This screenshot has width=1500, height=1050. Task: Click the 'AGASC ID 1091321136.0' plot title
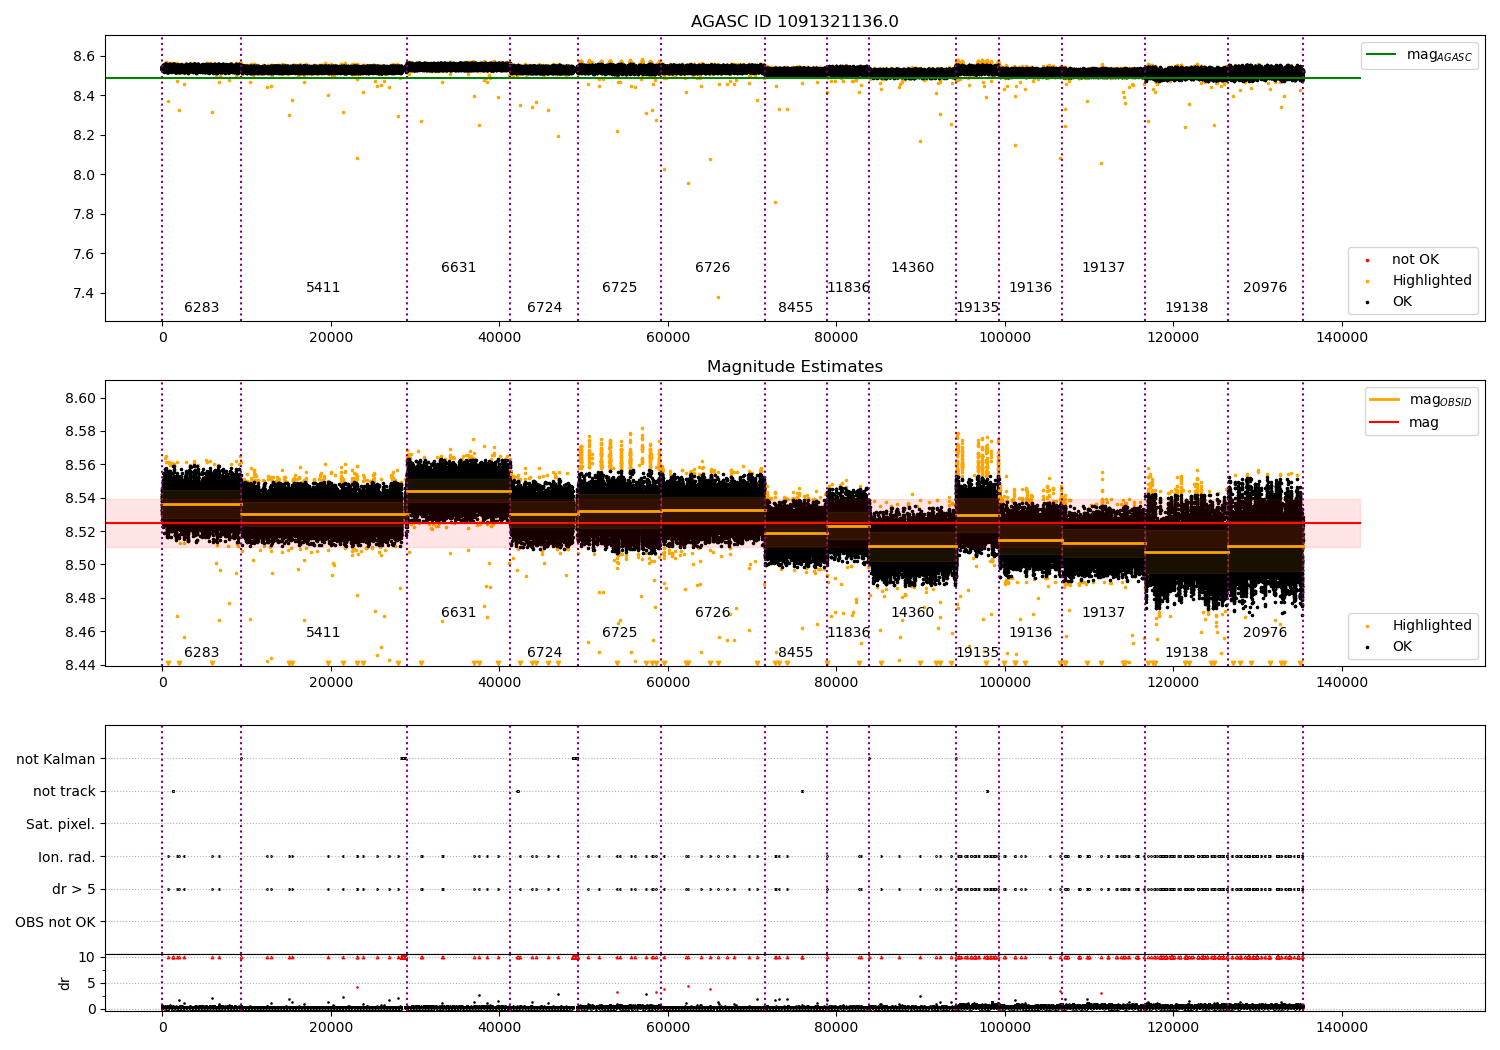pyautogui.click(x=794, y=22)
